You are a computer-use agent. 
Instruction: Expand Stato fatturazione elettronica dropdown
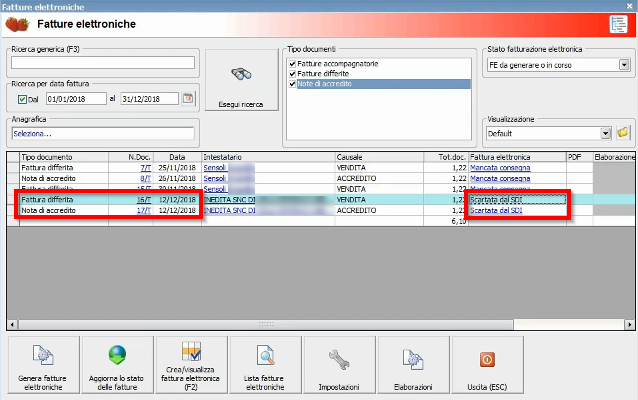tap(623, 64)
